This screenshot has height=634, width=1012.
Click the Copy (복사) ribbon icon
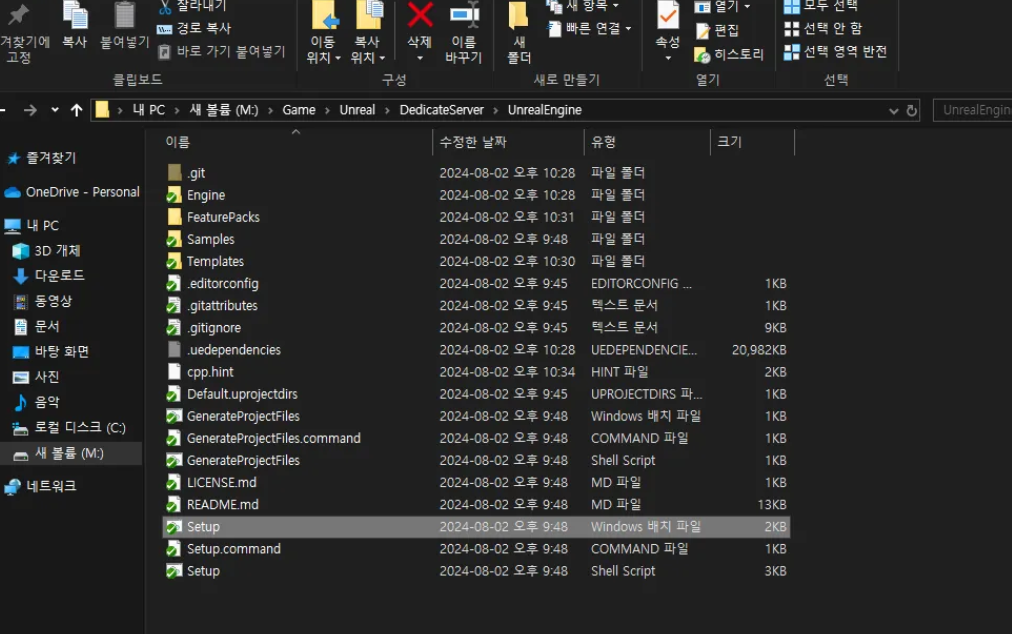click(75, 15)
